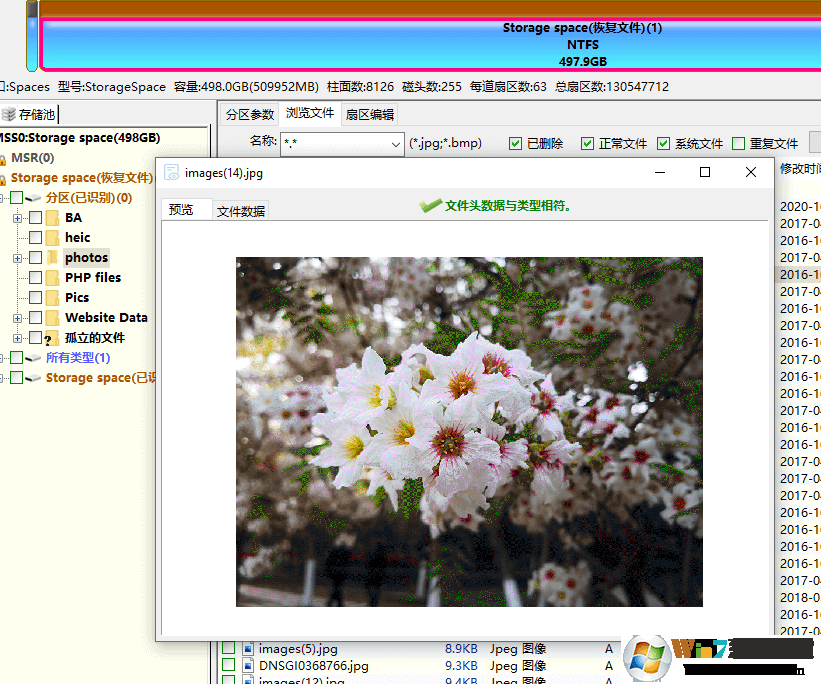Click the storage pool icon in the left tab

pos(9,114)
